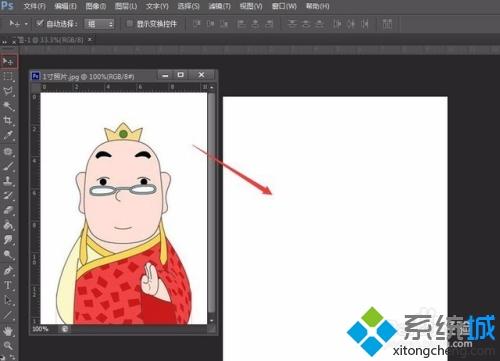Select the Paint Bucket tool
The image size is (500, 361).
pos(8,225)
